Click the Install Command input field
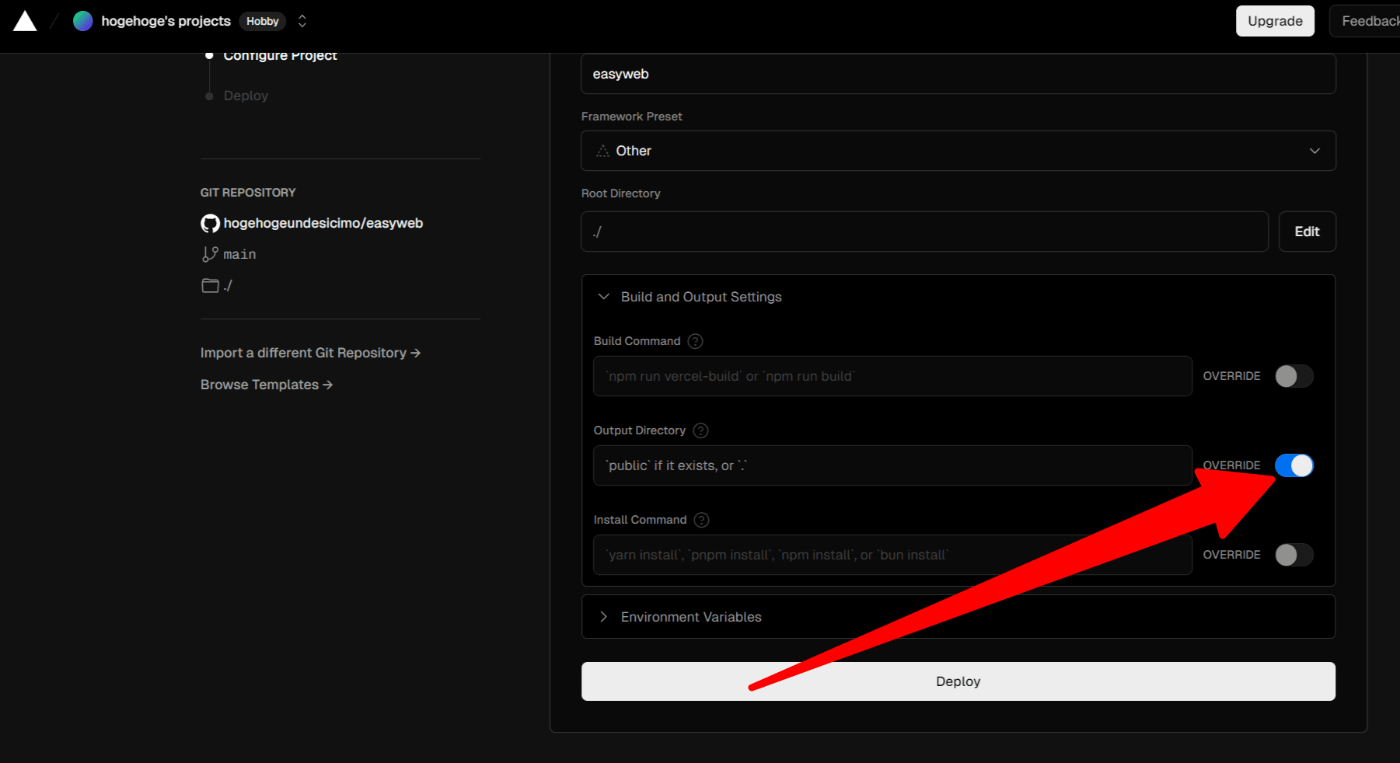This screenshot has height=763, width=1400. 892,555
